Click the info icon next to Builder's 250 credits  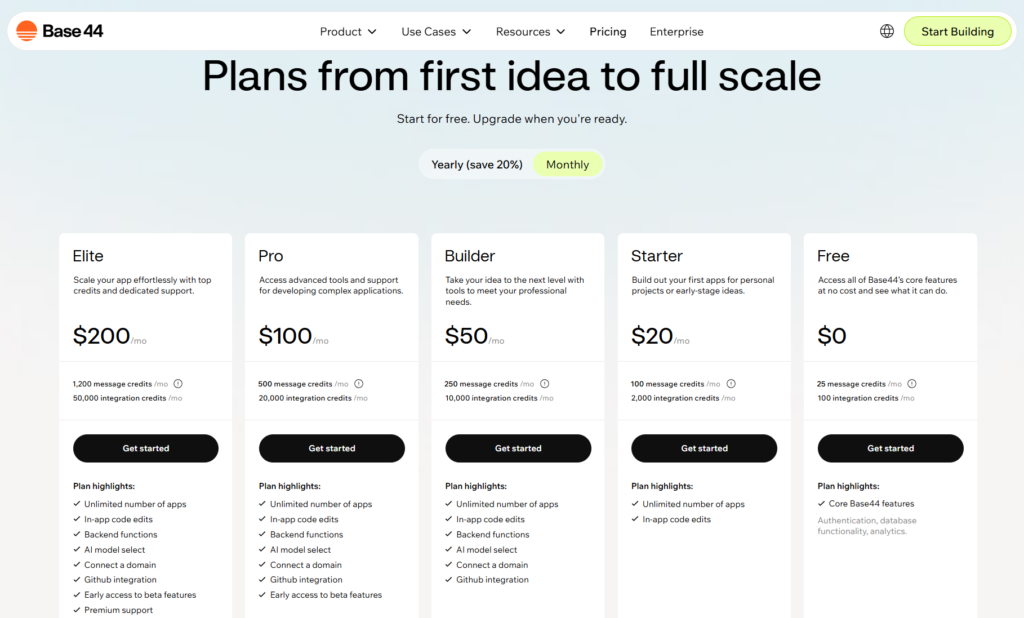click(545, 383)
